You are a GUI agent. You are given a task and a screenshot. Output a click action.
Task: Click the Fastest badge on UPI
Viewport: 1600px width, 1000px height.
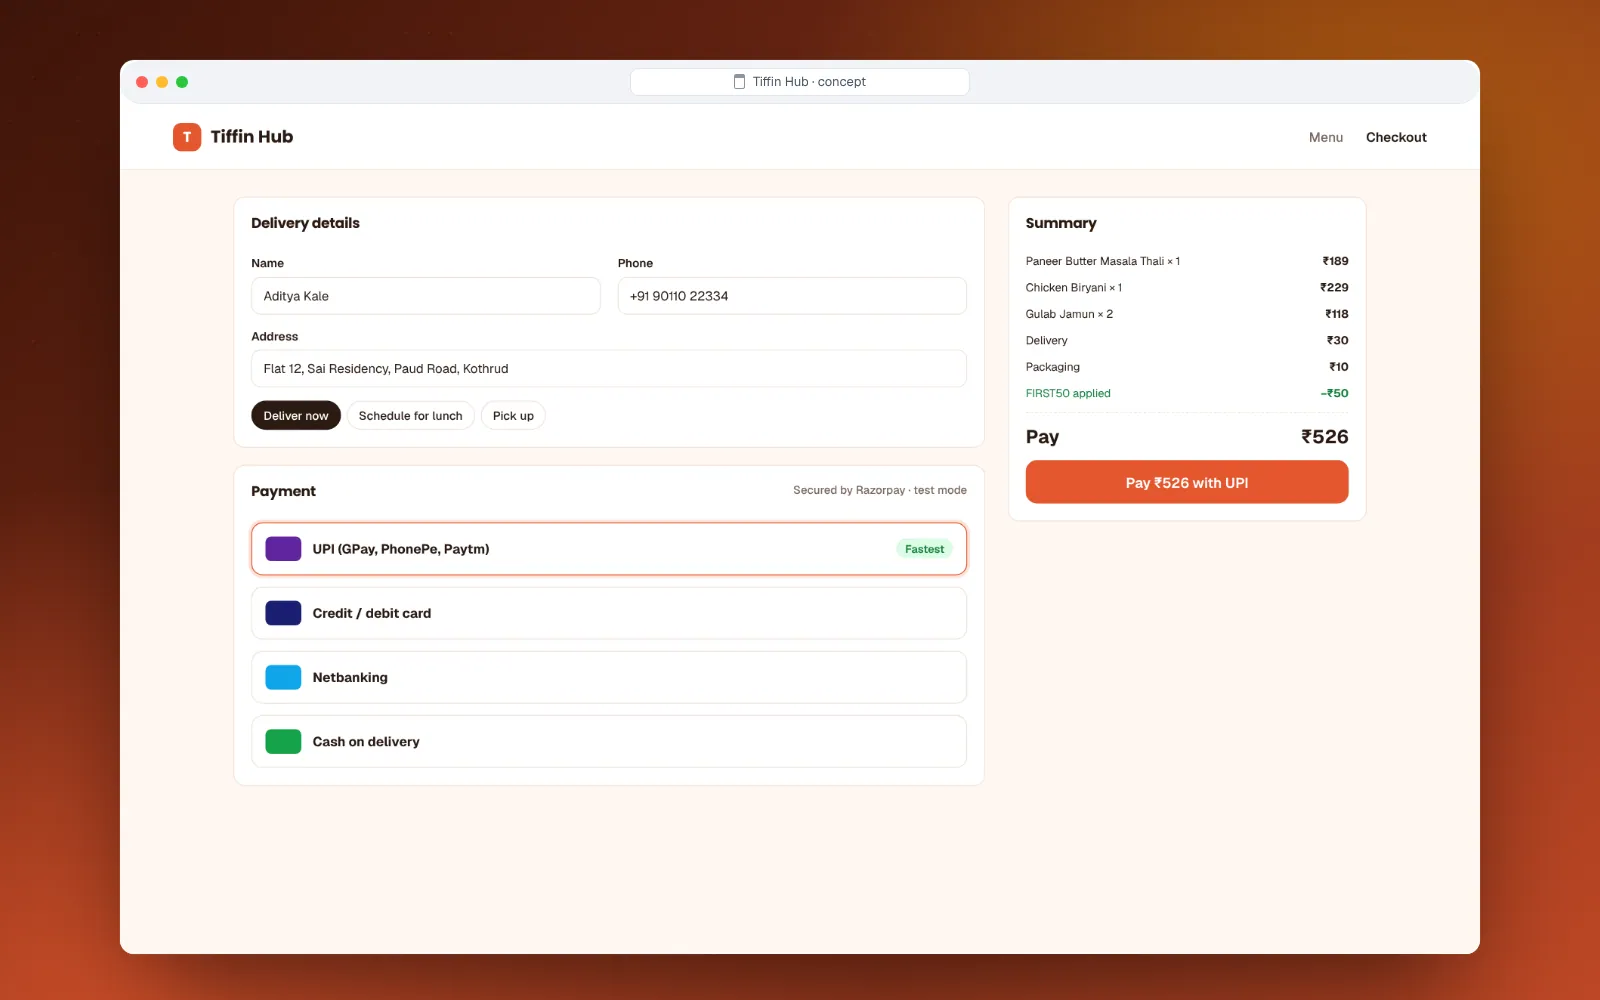pos(924,549)
